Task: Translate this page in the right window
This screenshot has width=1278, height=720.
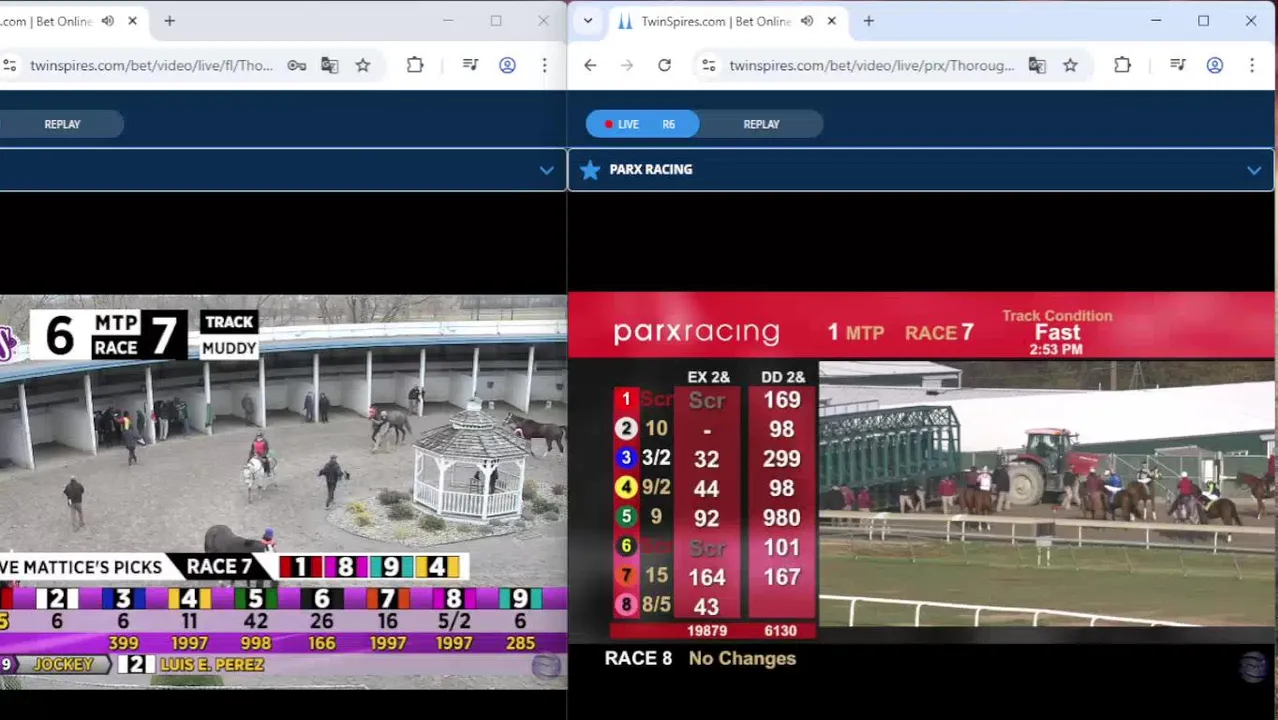Action: [x=1037, y=65]
